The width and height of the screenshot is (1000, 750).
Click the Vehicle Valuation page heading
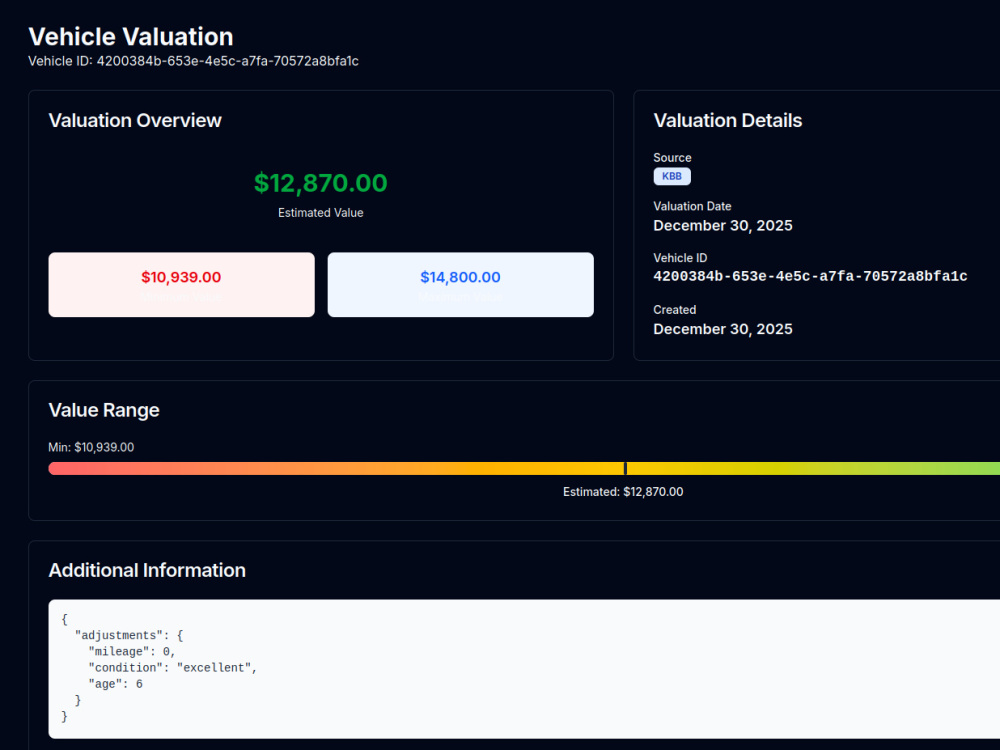point(131,36)
